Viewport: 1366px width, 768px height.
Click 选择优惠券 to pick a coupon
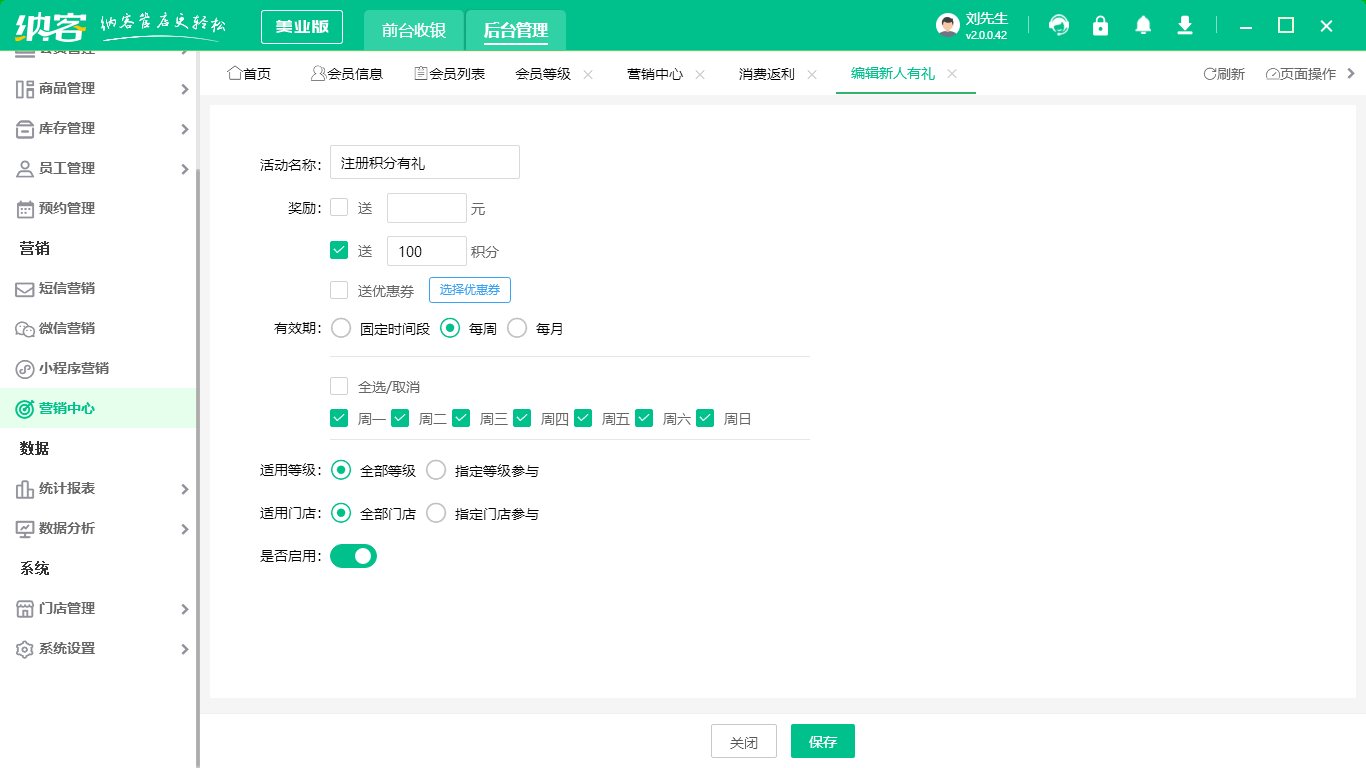click(468, 290)
